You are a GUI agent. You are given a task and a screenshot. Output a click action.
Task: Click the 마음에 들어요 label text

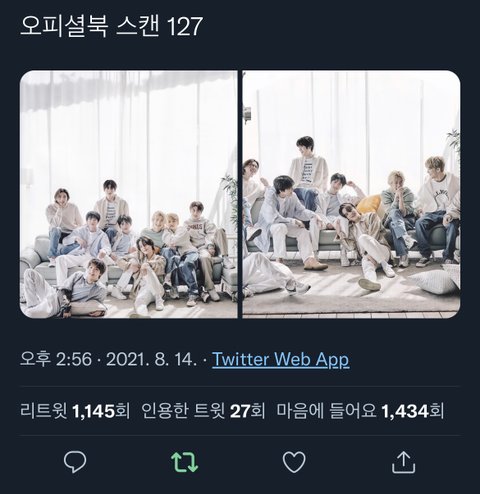[326, 411]
